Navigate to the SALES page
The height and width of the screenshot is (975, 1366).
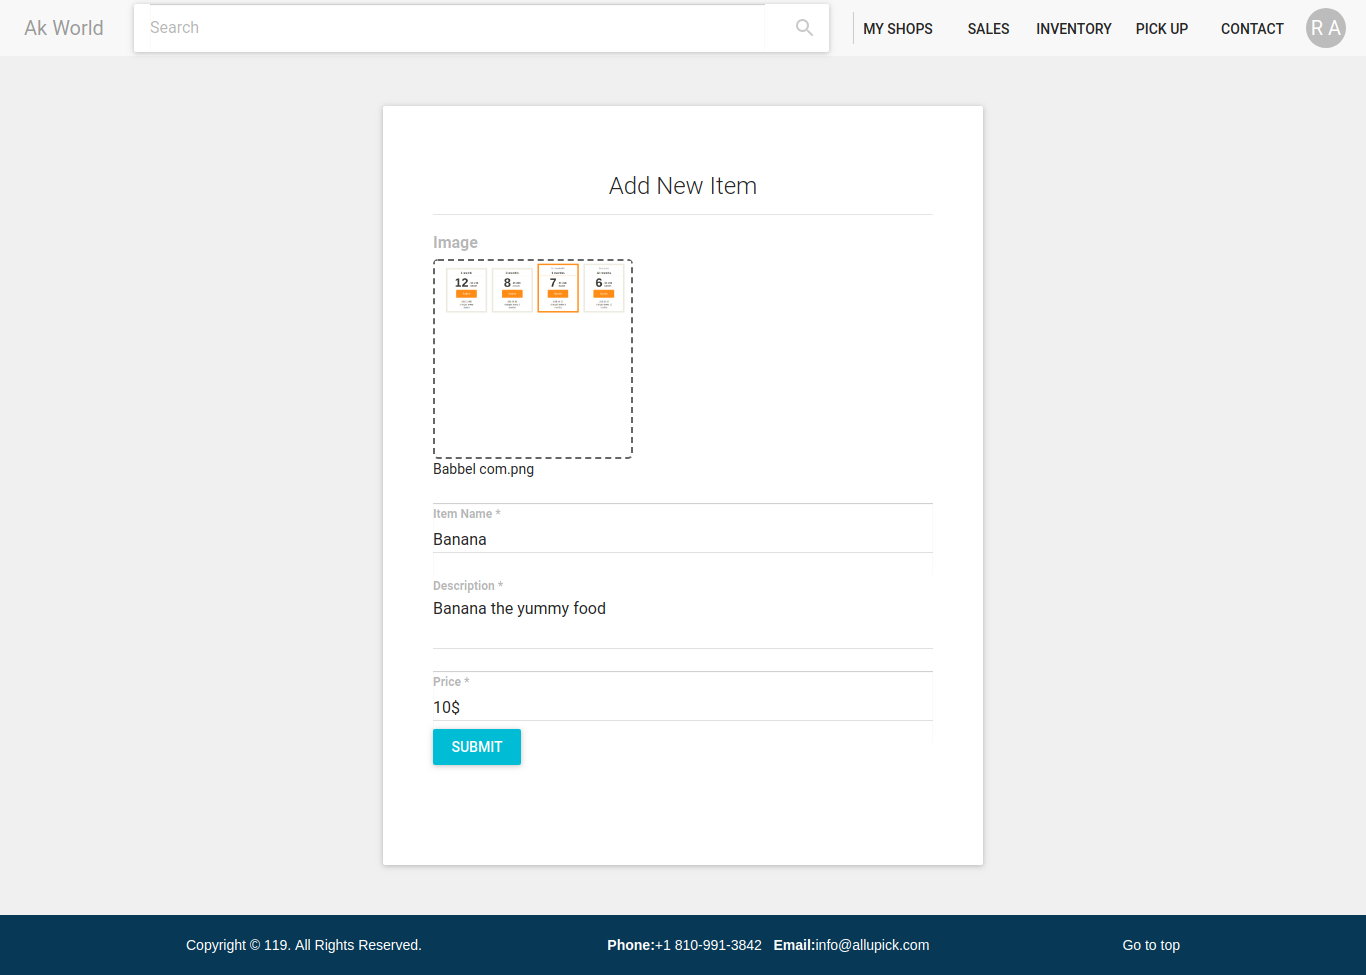988,29
